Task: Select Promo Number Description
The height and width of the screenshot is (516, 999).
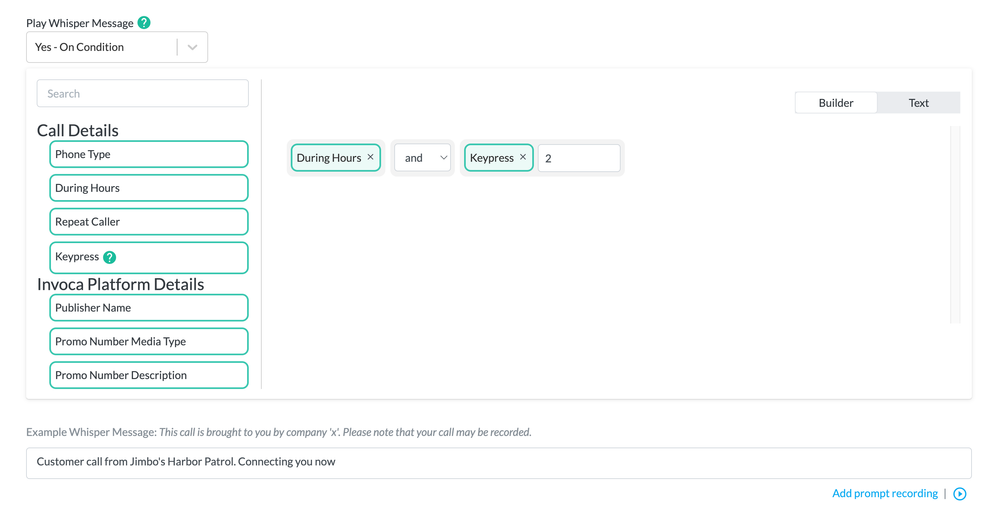Action: 148,375
